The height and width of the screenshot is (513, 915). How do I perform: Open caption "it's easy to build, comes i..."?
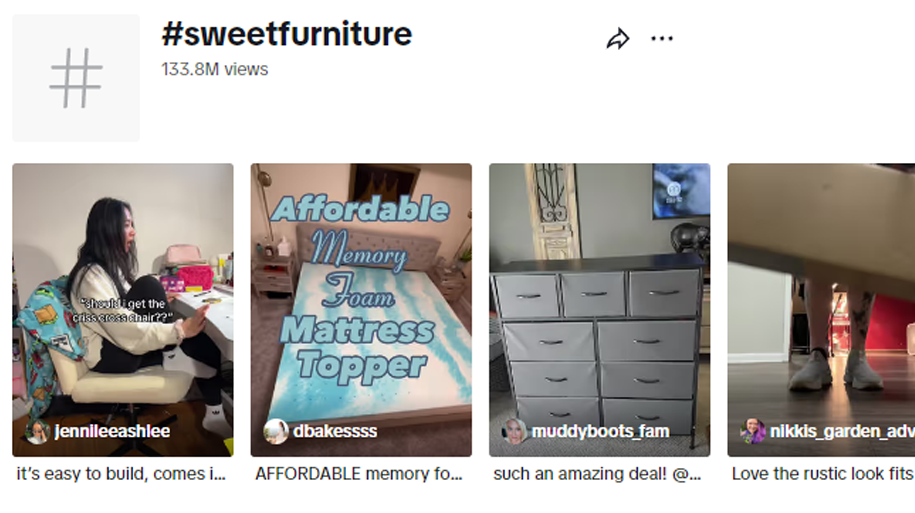tap(121, 474)
